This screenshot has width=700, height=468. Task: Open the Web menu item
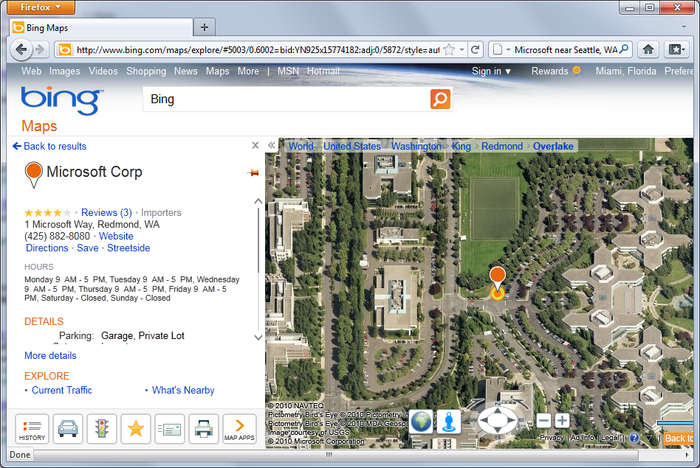coord(31,71)
